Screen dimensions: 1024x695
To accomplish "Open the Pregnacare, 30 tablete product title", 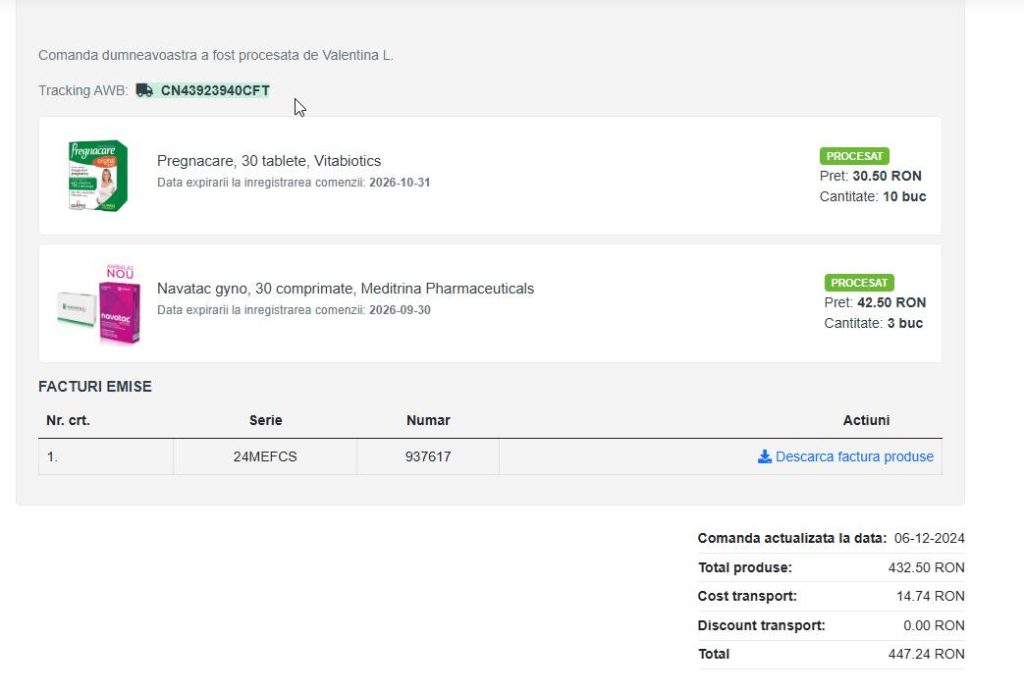I will tap(268, 161).
